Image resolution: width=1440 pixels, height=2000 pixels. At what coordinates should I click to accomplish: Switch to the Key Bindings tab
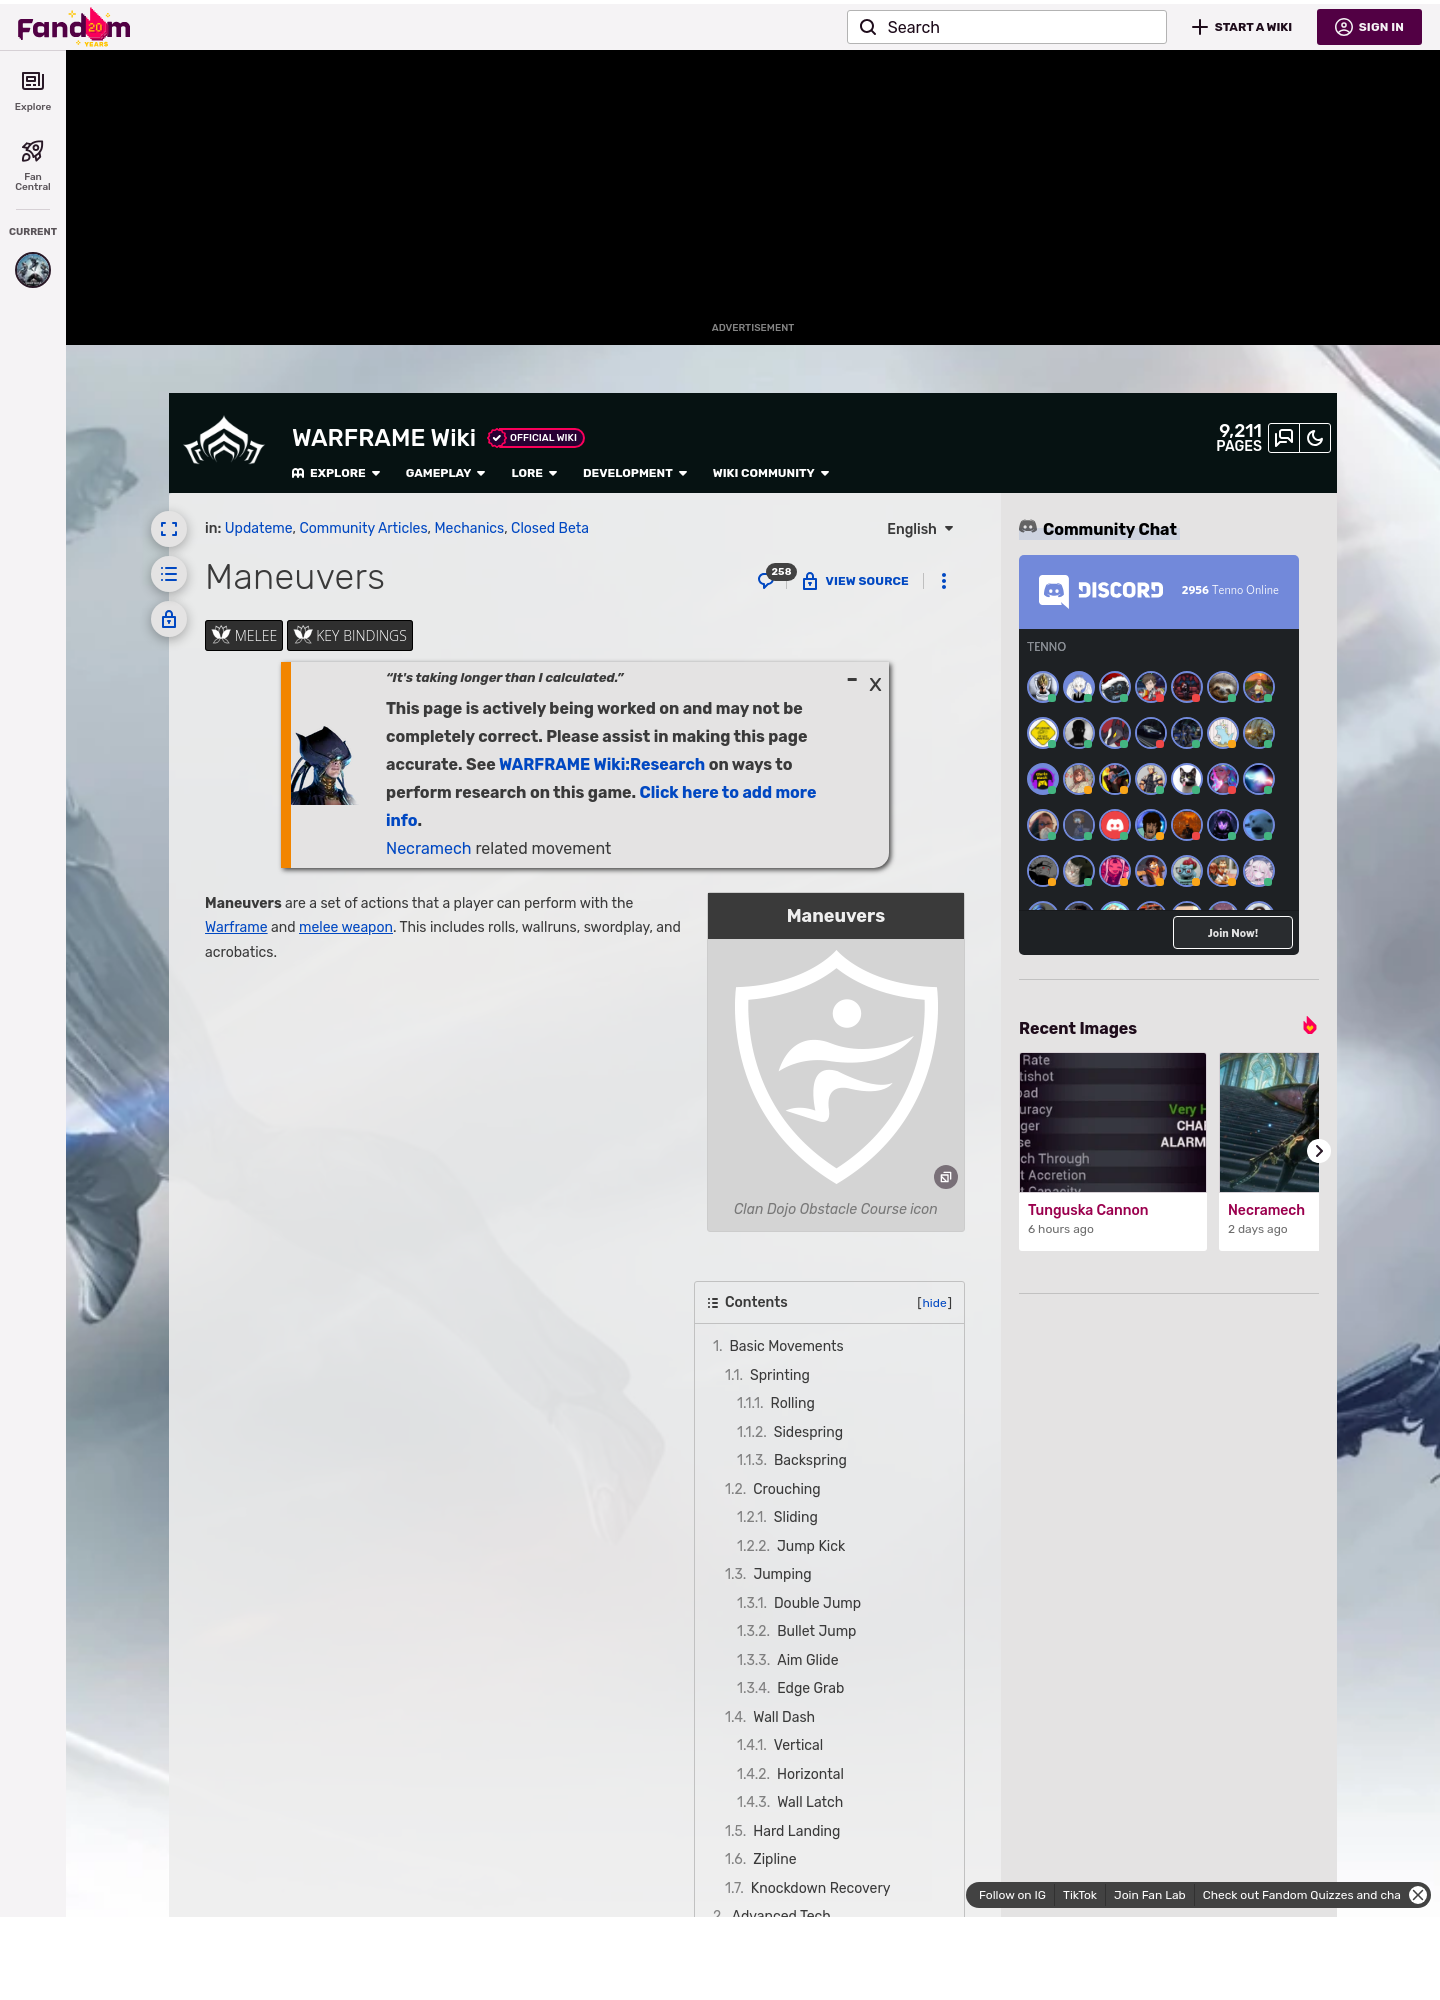[x=350, y=636]
